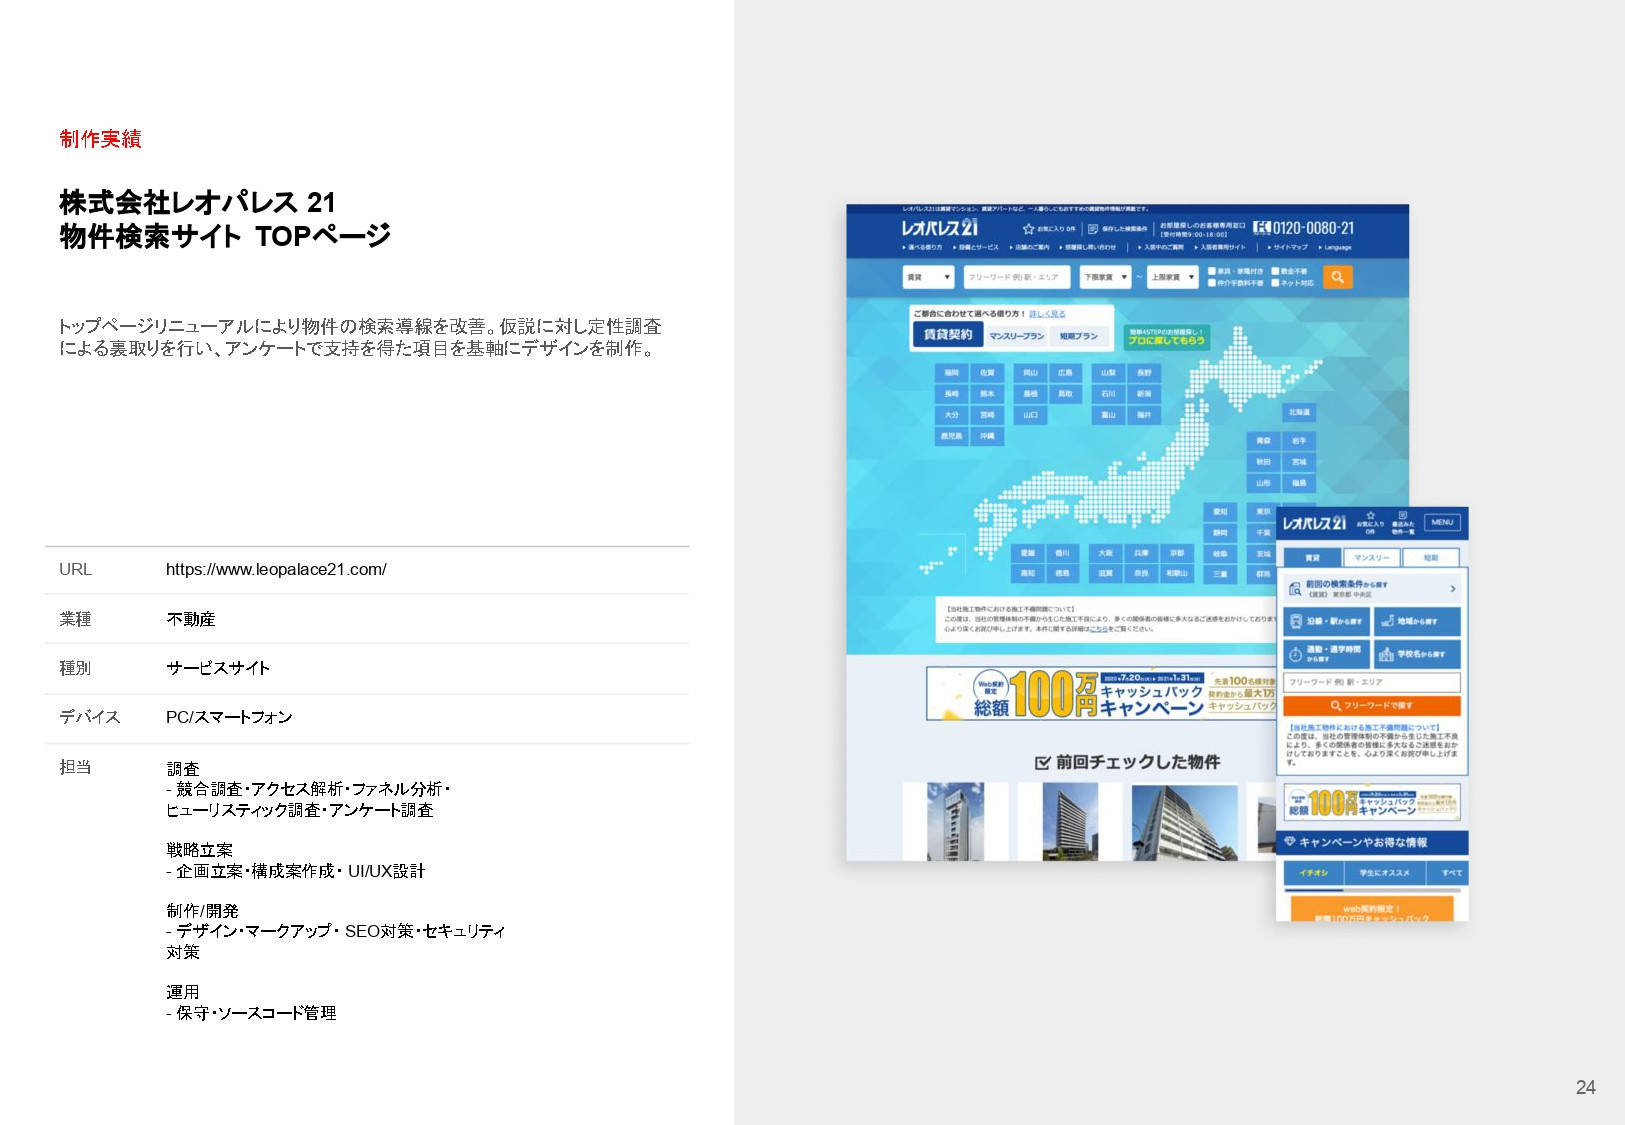Enable the ネット対応 filter checkbox
The height and width of the screenshot is (1125, 1625).
coord(1275,283)
